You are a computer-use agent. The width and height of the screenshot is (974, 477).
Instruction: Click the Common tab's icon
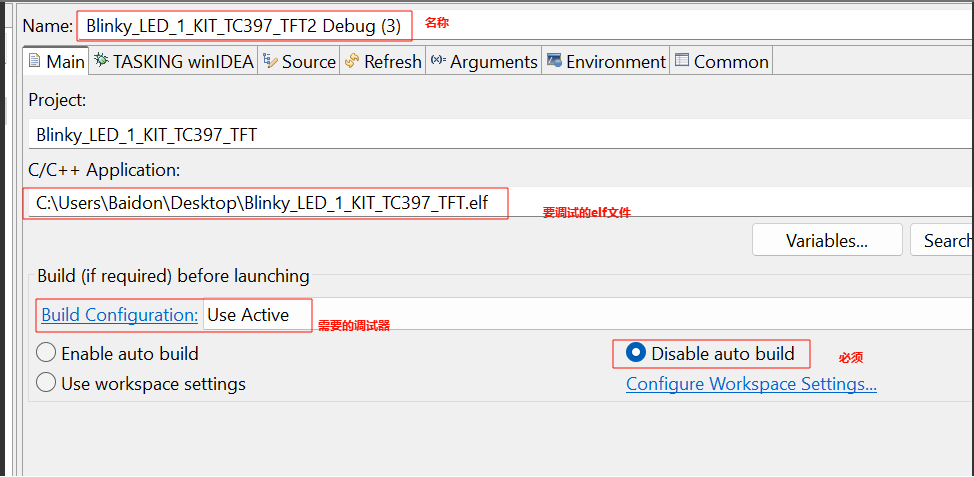pyautogui.click(x=682, y=61)
